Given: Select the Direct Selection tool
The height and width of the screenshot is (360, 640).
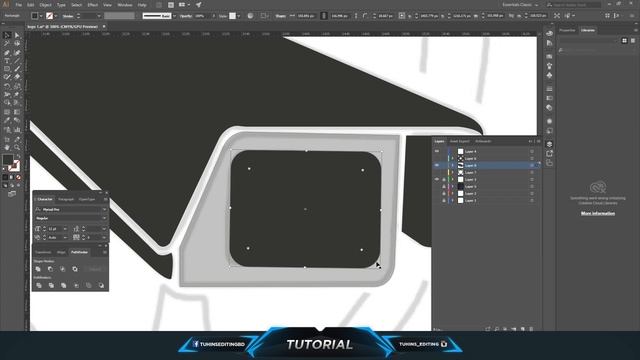Looking at the screenshot, I should pyautogui.click(x=17, y=36).
